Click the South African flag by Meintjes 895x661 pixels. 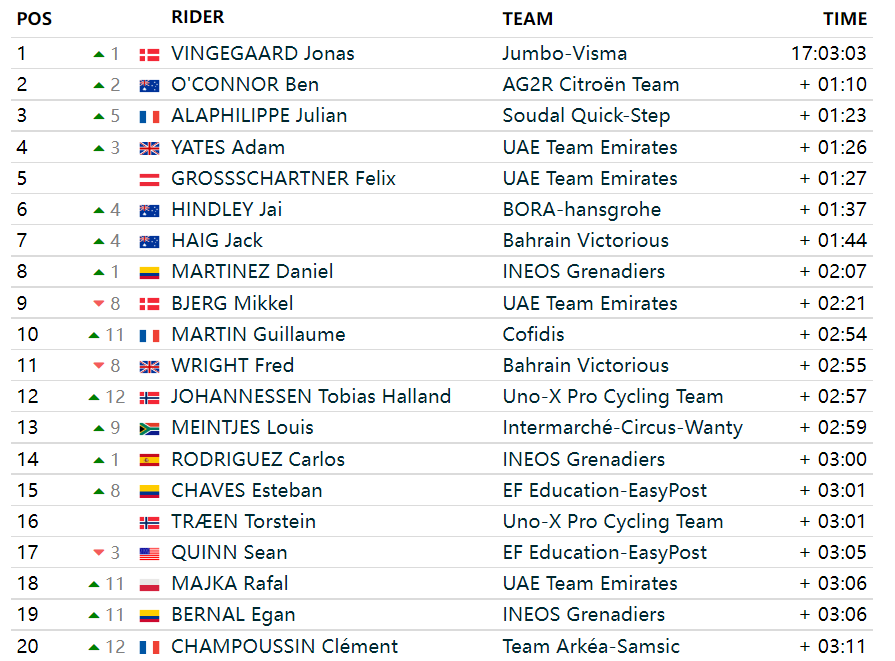click(x=149, y=429)
